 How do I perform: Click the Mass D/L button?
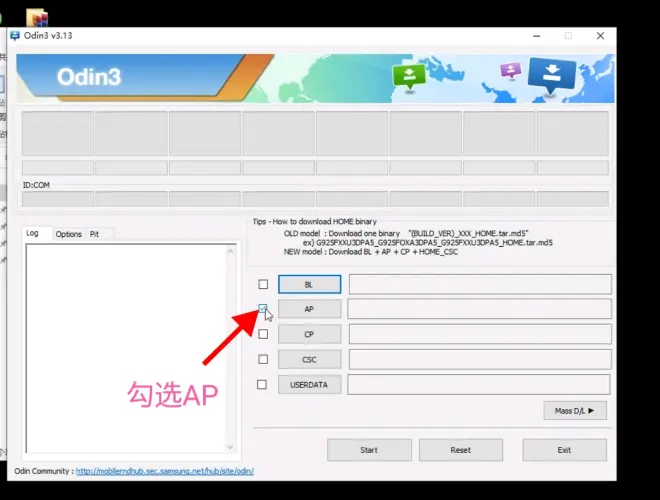575,411
